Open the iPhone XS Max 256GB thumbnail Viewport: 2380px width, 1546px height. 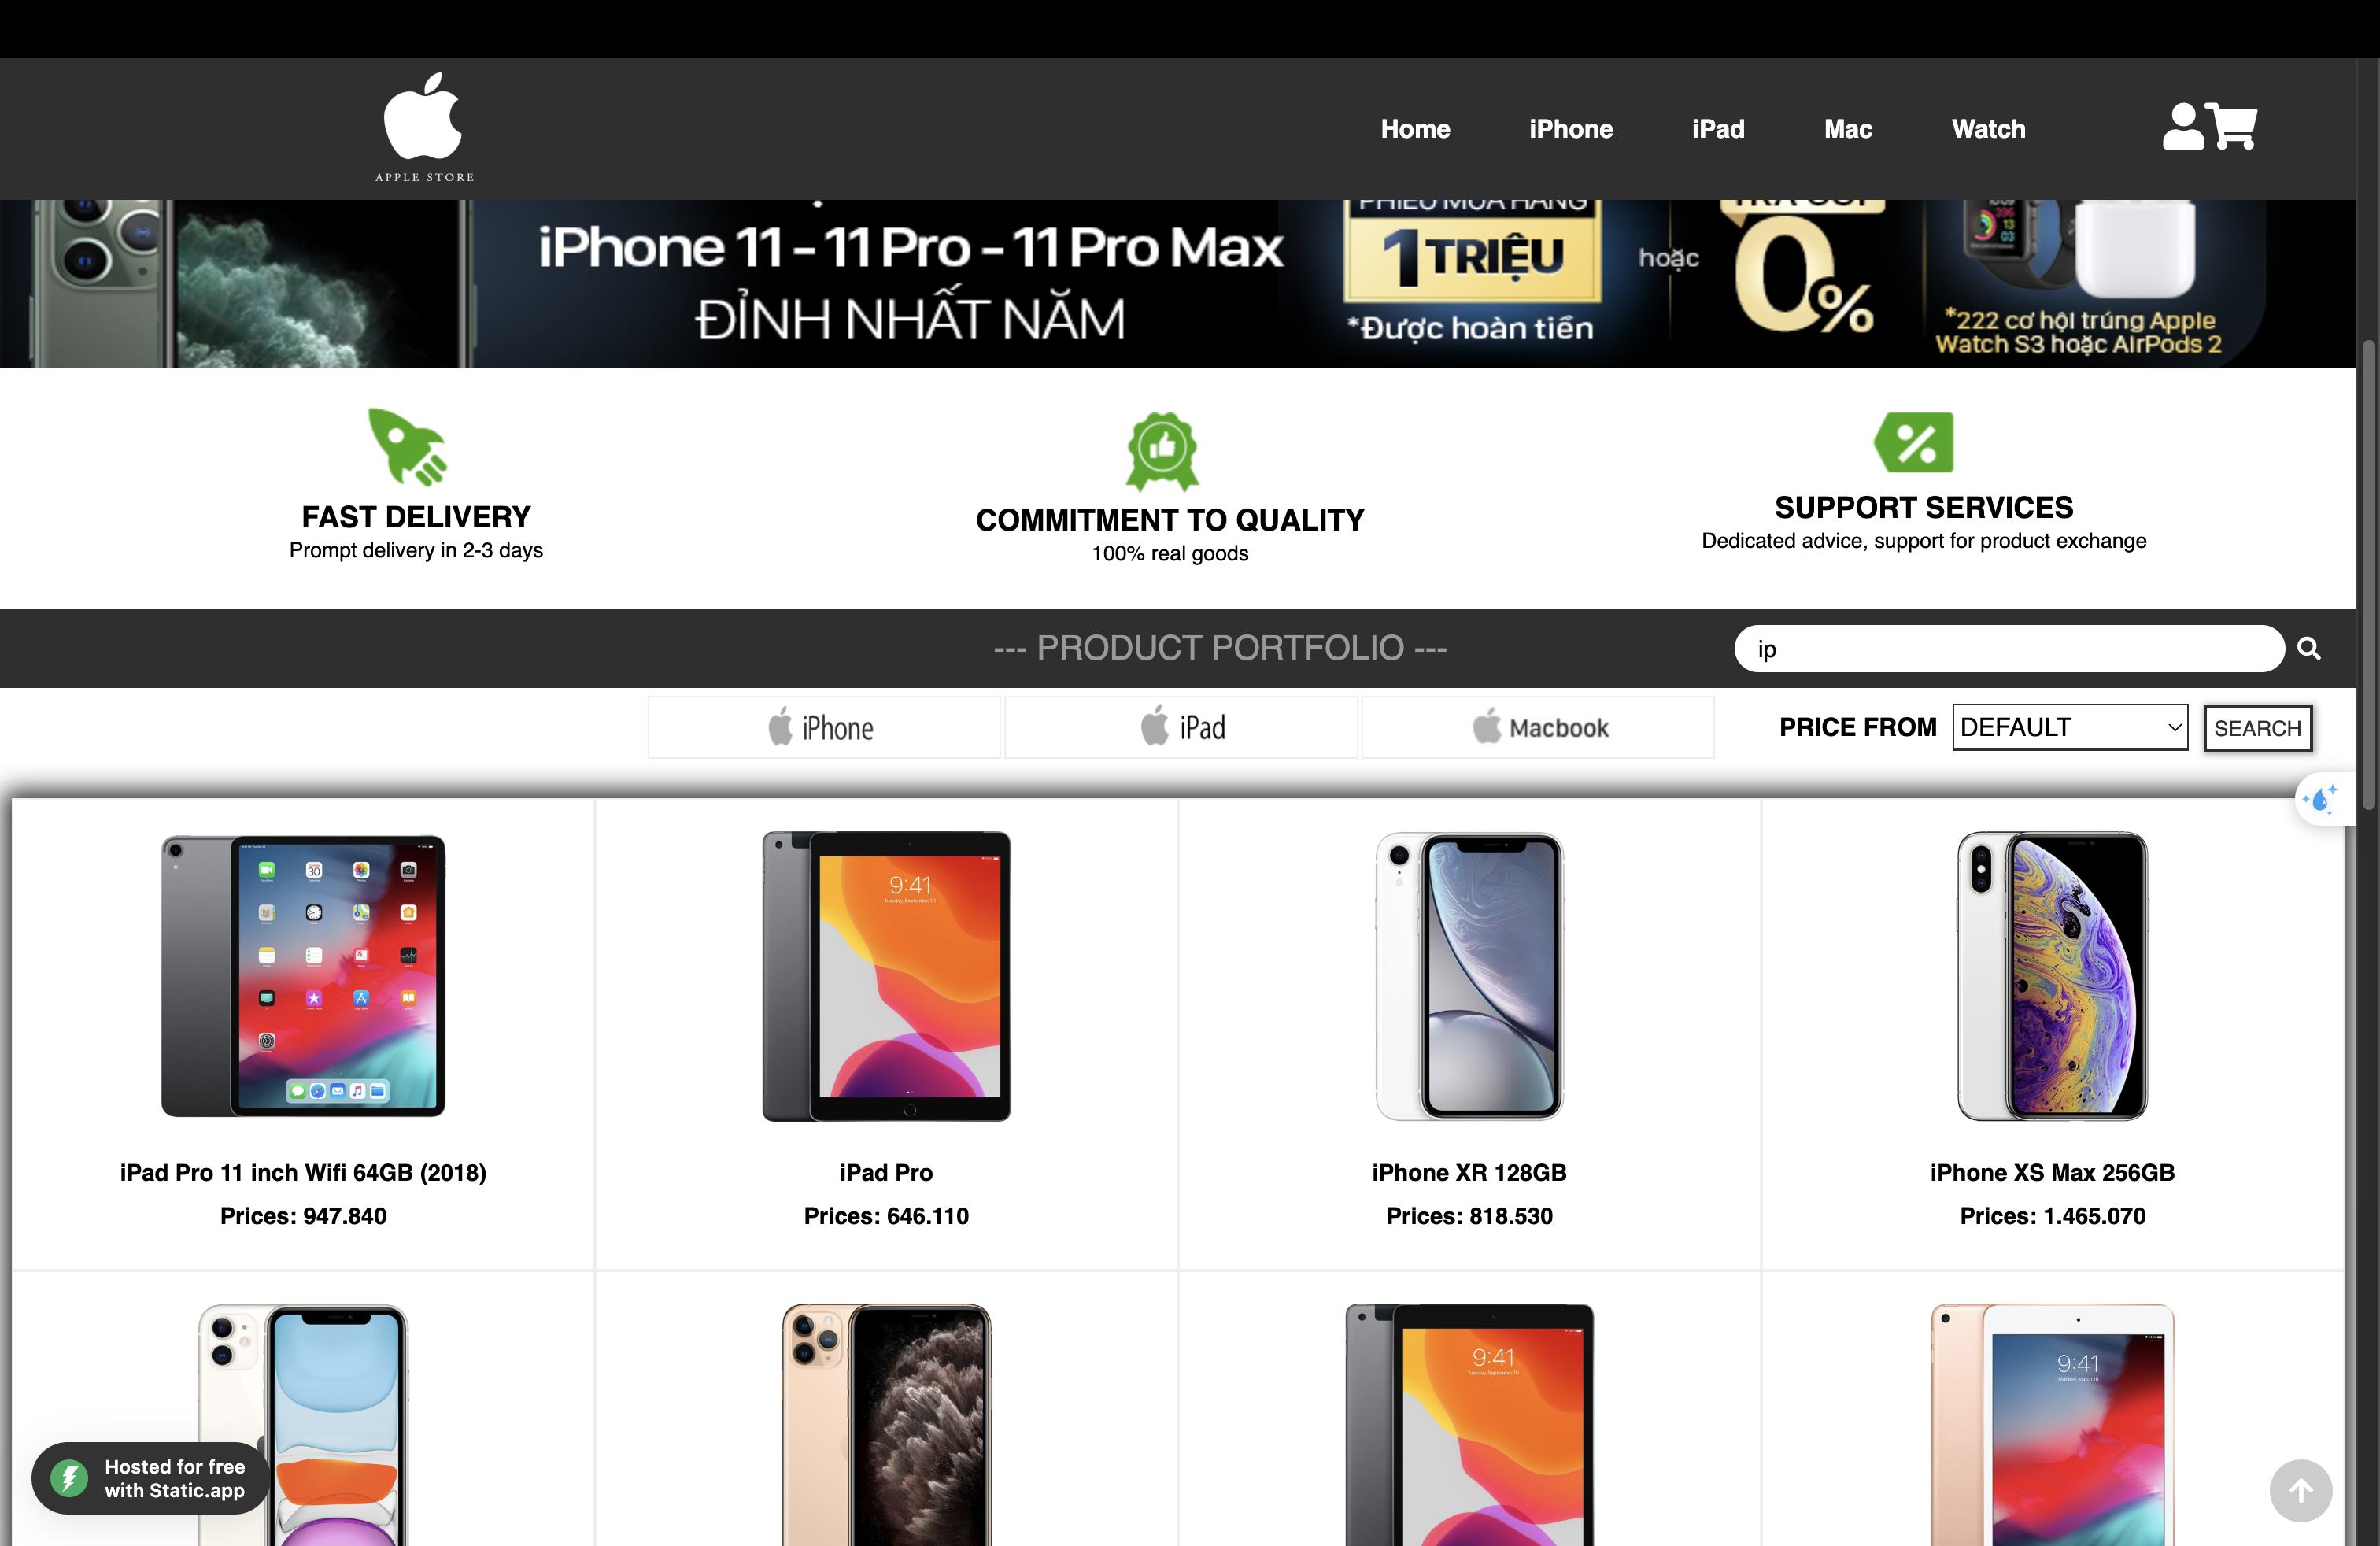pos(2052,976)
